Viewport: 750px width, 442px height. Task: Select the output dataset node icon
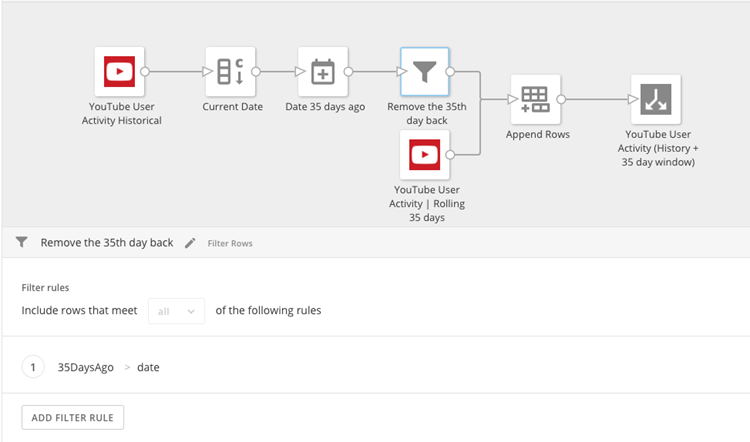coord(656,99)
